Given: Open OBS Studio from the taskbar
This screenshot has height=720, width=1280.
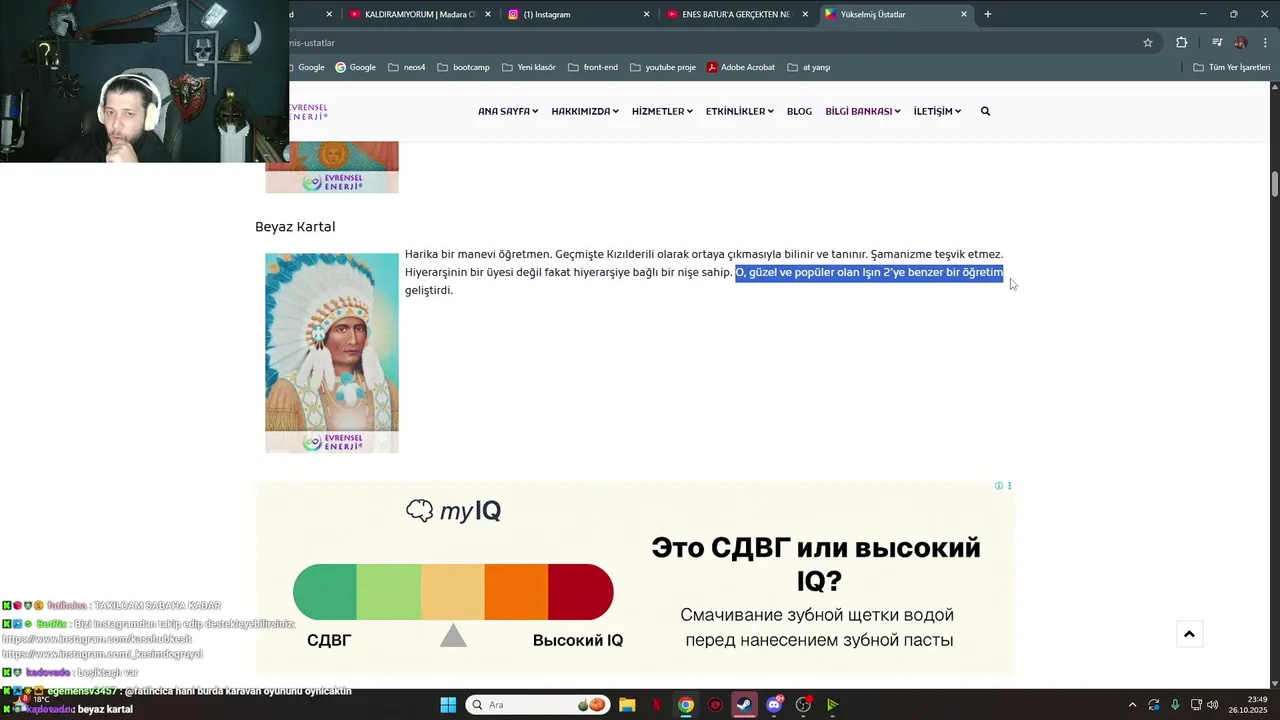Looking at the screenshot, I should click(803, 705).
